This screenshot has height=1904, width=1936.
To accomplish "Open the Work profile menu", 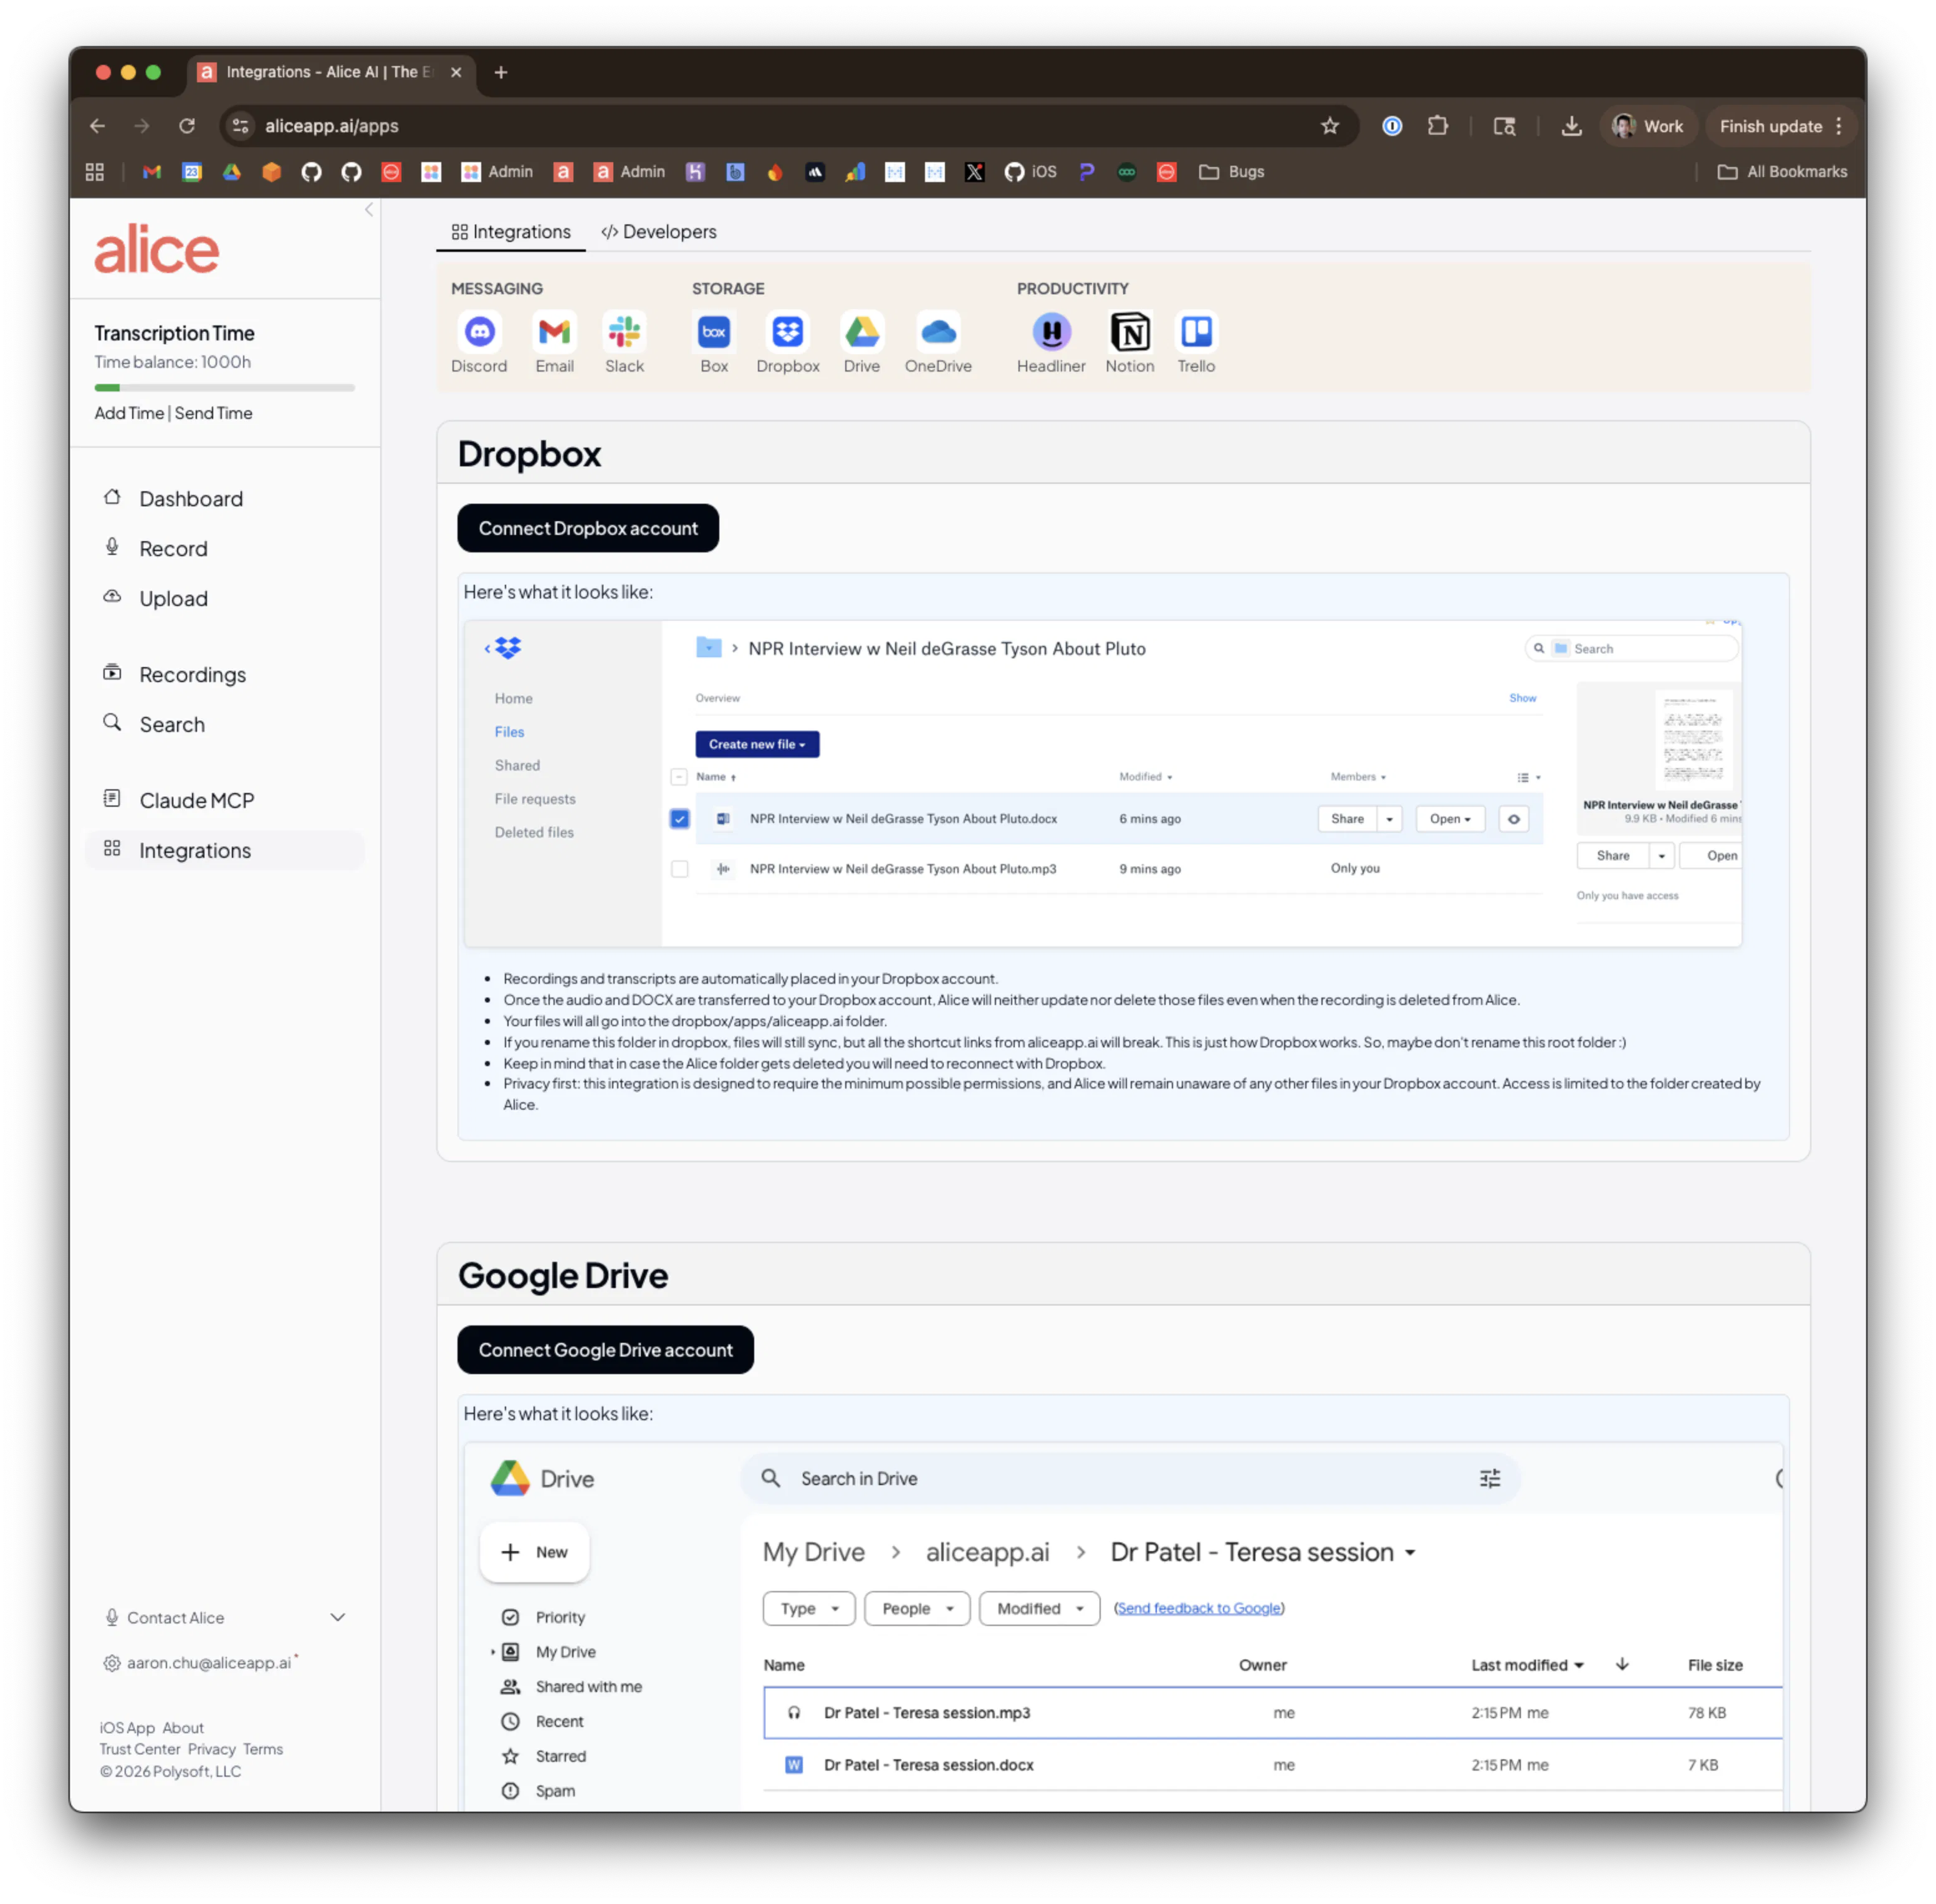I will click(x=1648, y=126).
